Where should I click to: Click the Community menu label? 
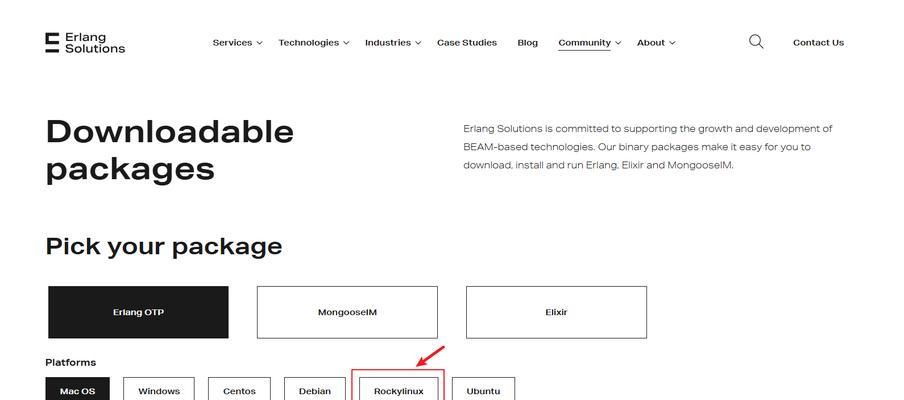point(584,43)
